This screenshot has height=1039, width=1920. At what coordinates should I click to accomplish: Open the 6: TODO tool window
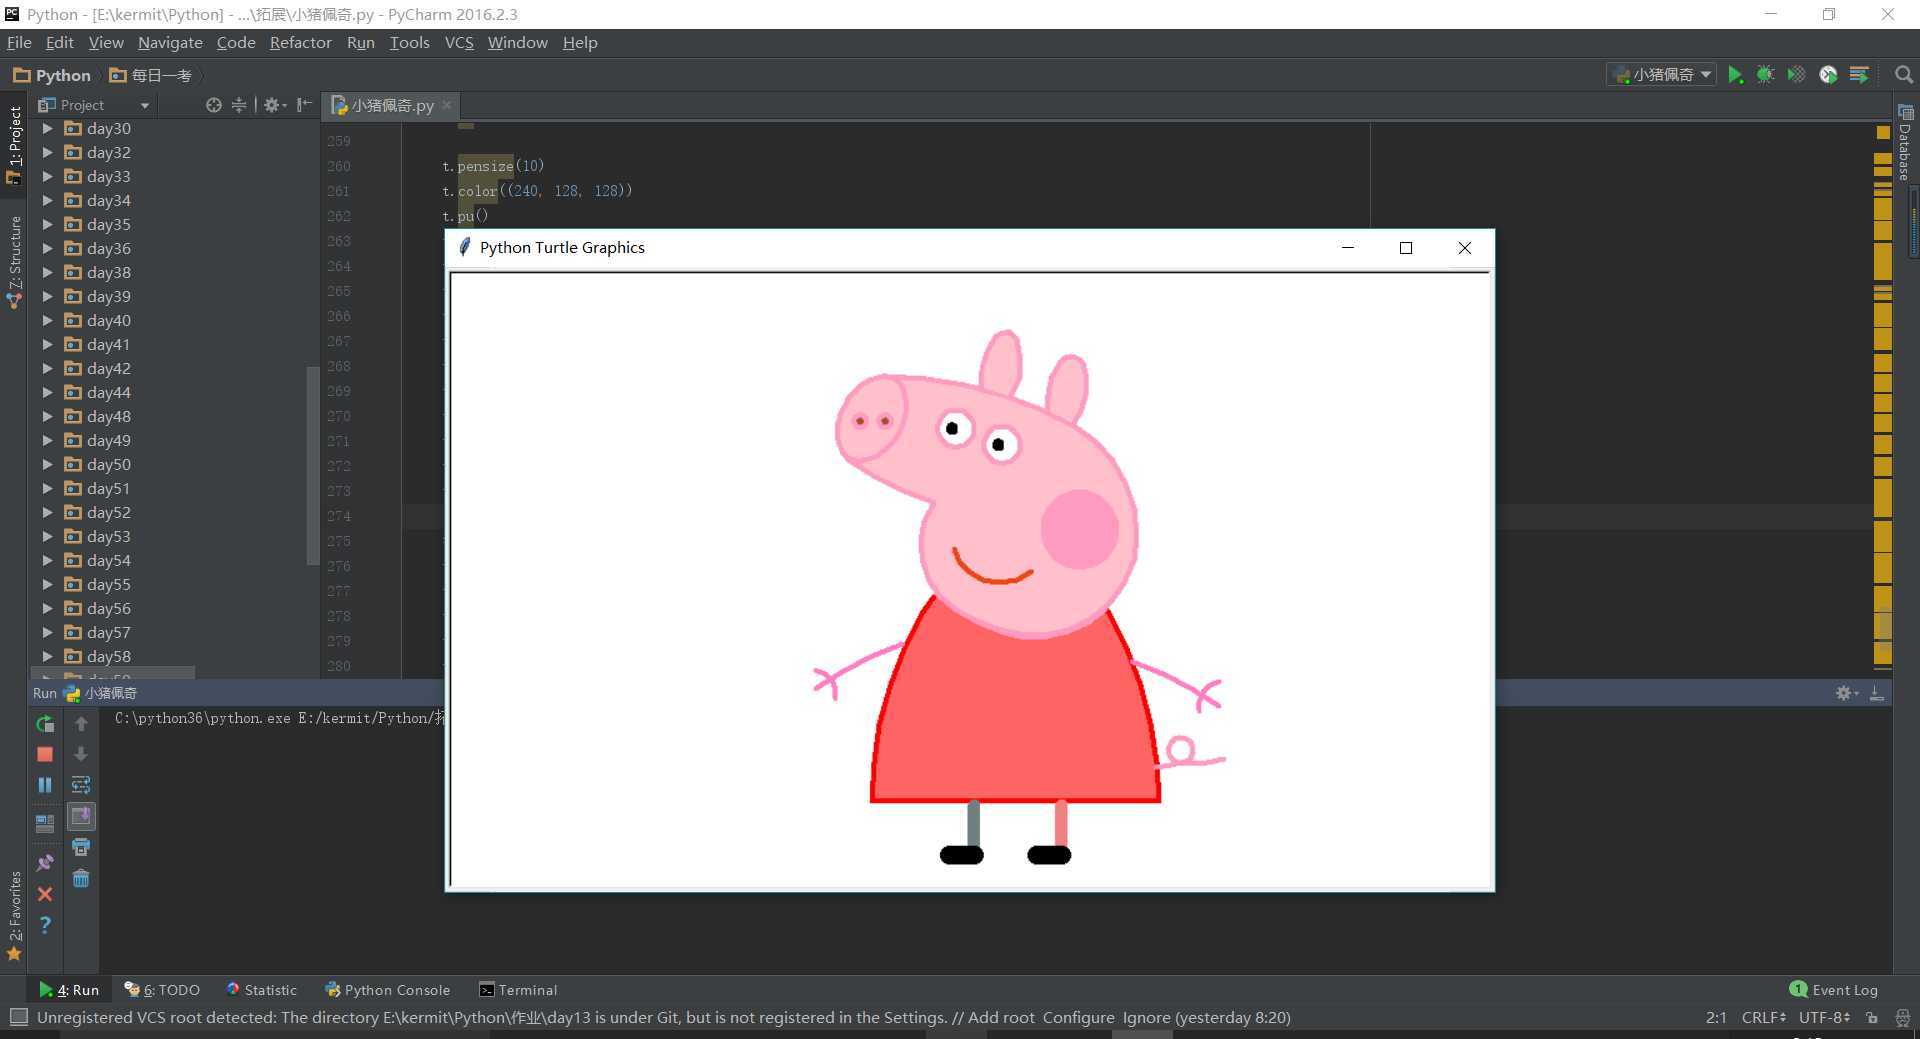pos(162,990)
